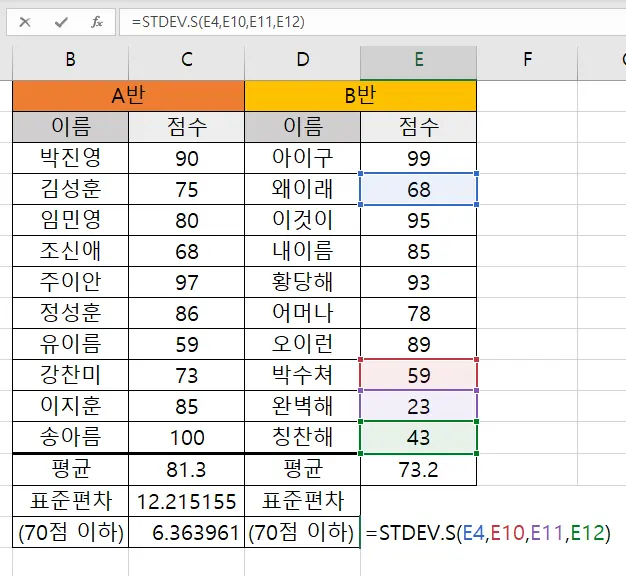Click the 내이름 name cell

click(x=303, y=251)
